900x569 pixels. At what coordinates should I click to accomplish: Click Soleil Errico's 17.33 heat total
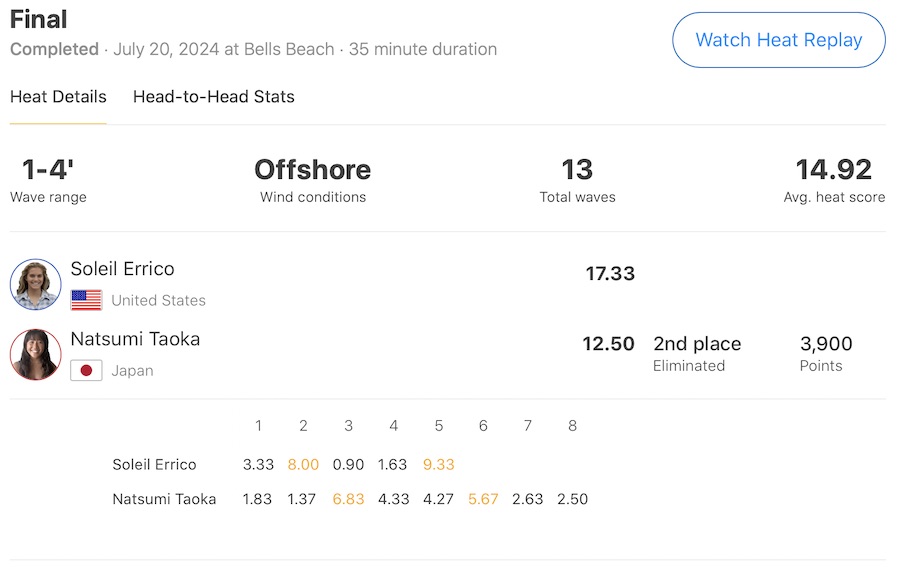pyautogui.click(x=609, y=273)
